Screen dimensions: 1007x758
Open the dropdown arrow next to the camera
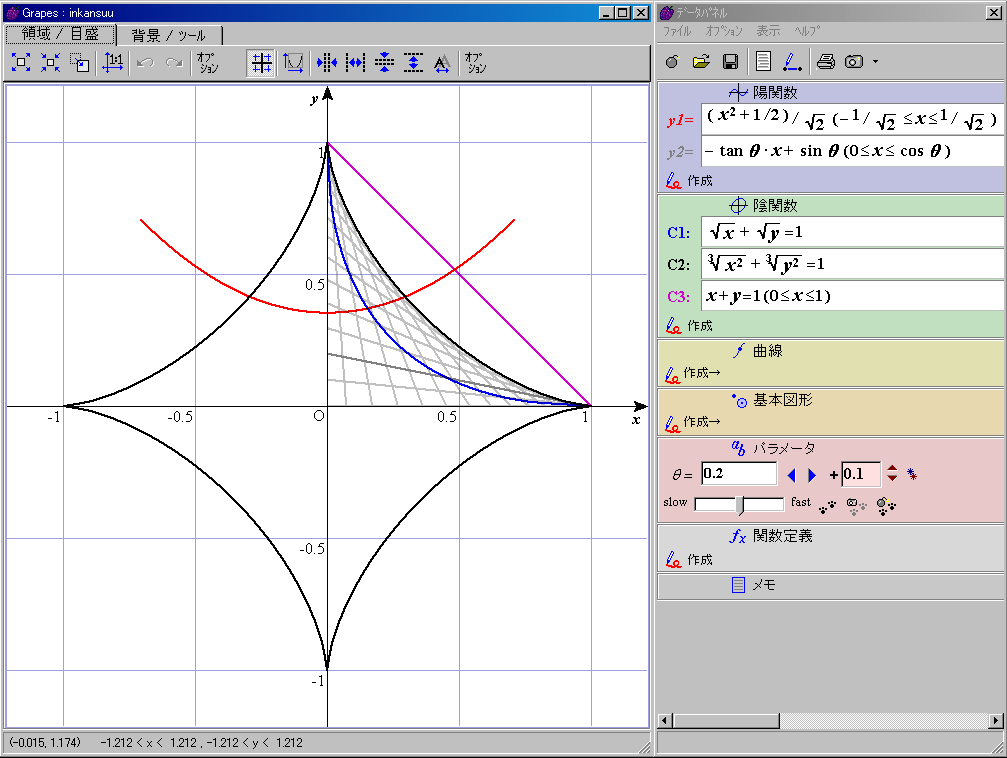pyautogui.click(x=875, y=62)
